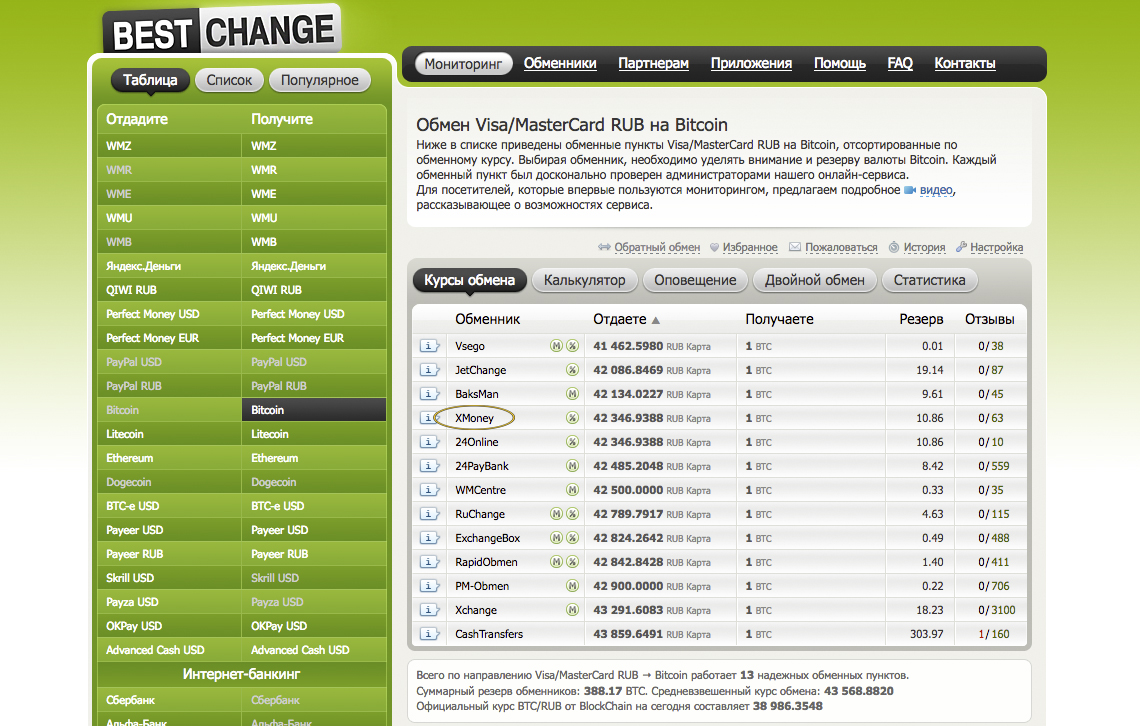Image resolution: width=1140 pixels, height=726 pixels.
Task: Open Обменники in the top menu
Action: 560,63
